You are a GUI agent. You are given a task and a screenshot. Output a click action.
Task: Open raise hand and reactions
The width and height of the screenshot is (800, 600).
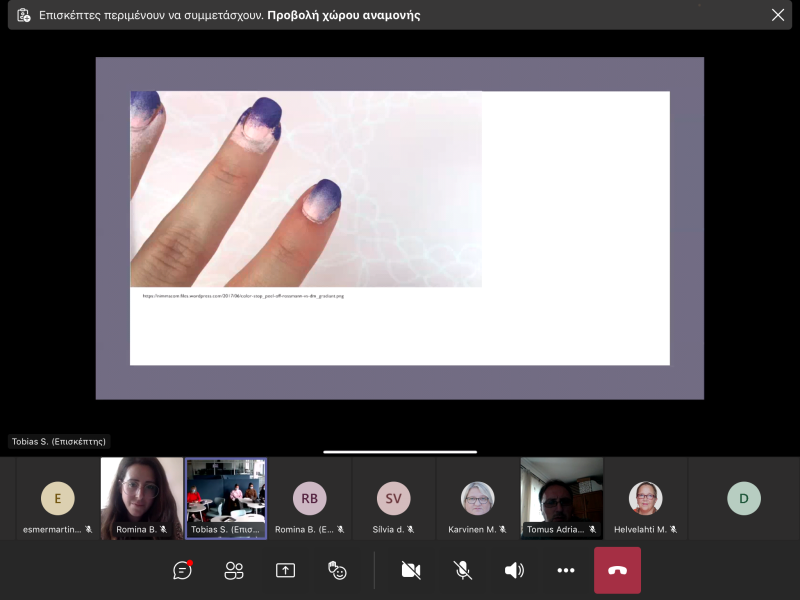point(337,570)
